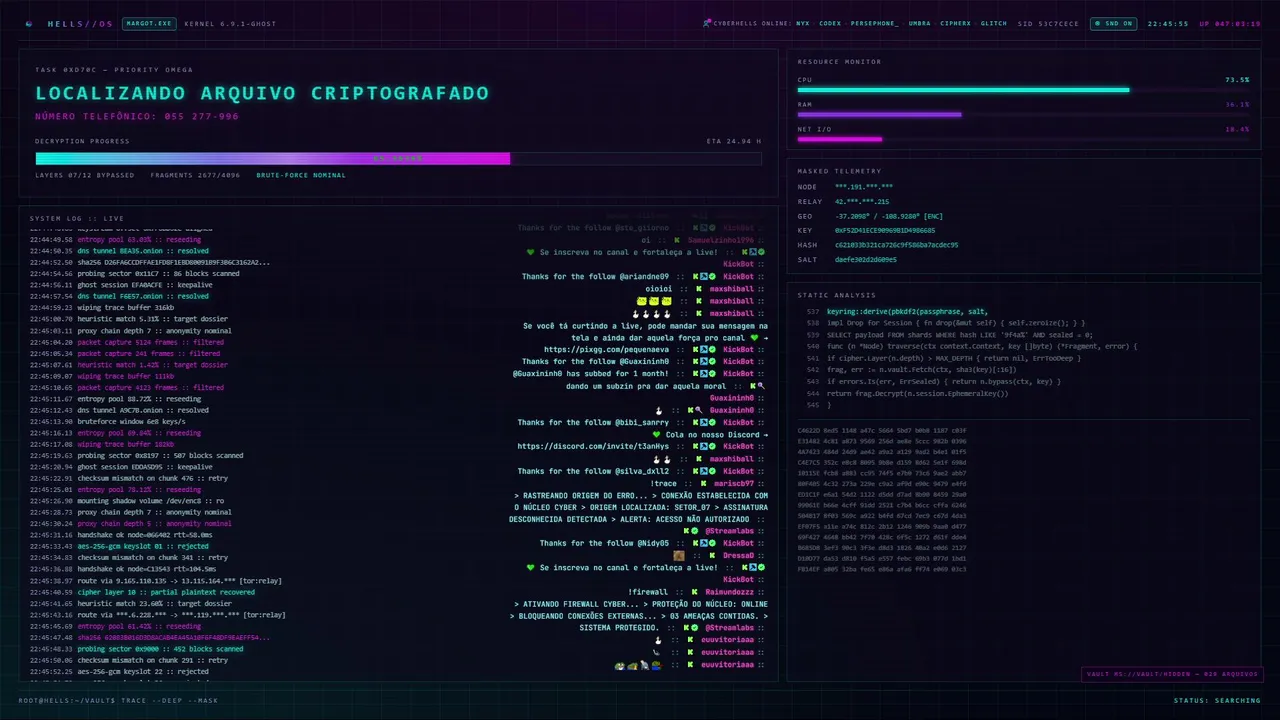Click the NET I/O usage bar
Screen dimensions: 1280x720
[1023, 139]
